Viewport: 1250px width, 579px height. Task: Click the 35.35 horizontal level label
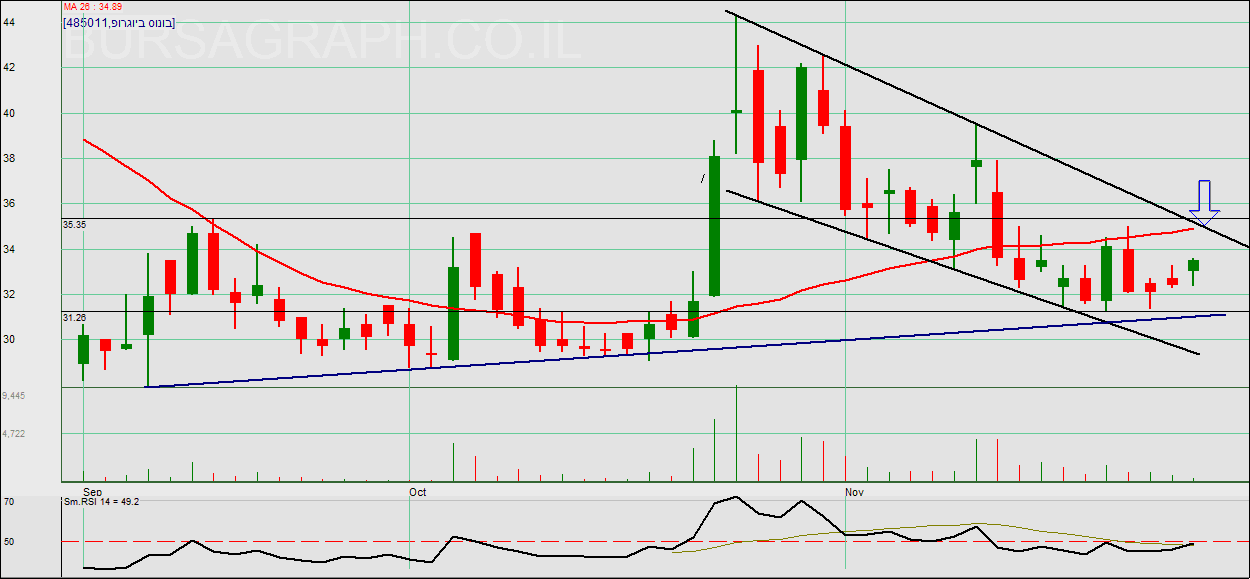[x=74, y=225]
